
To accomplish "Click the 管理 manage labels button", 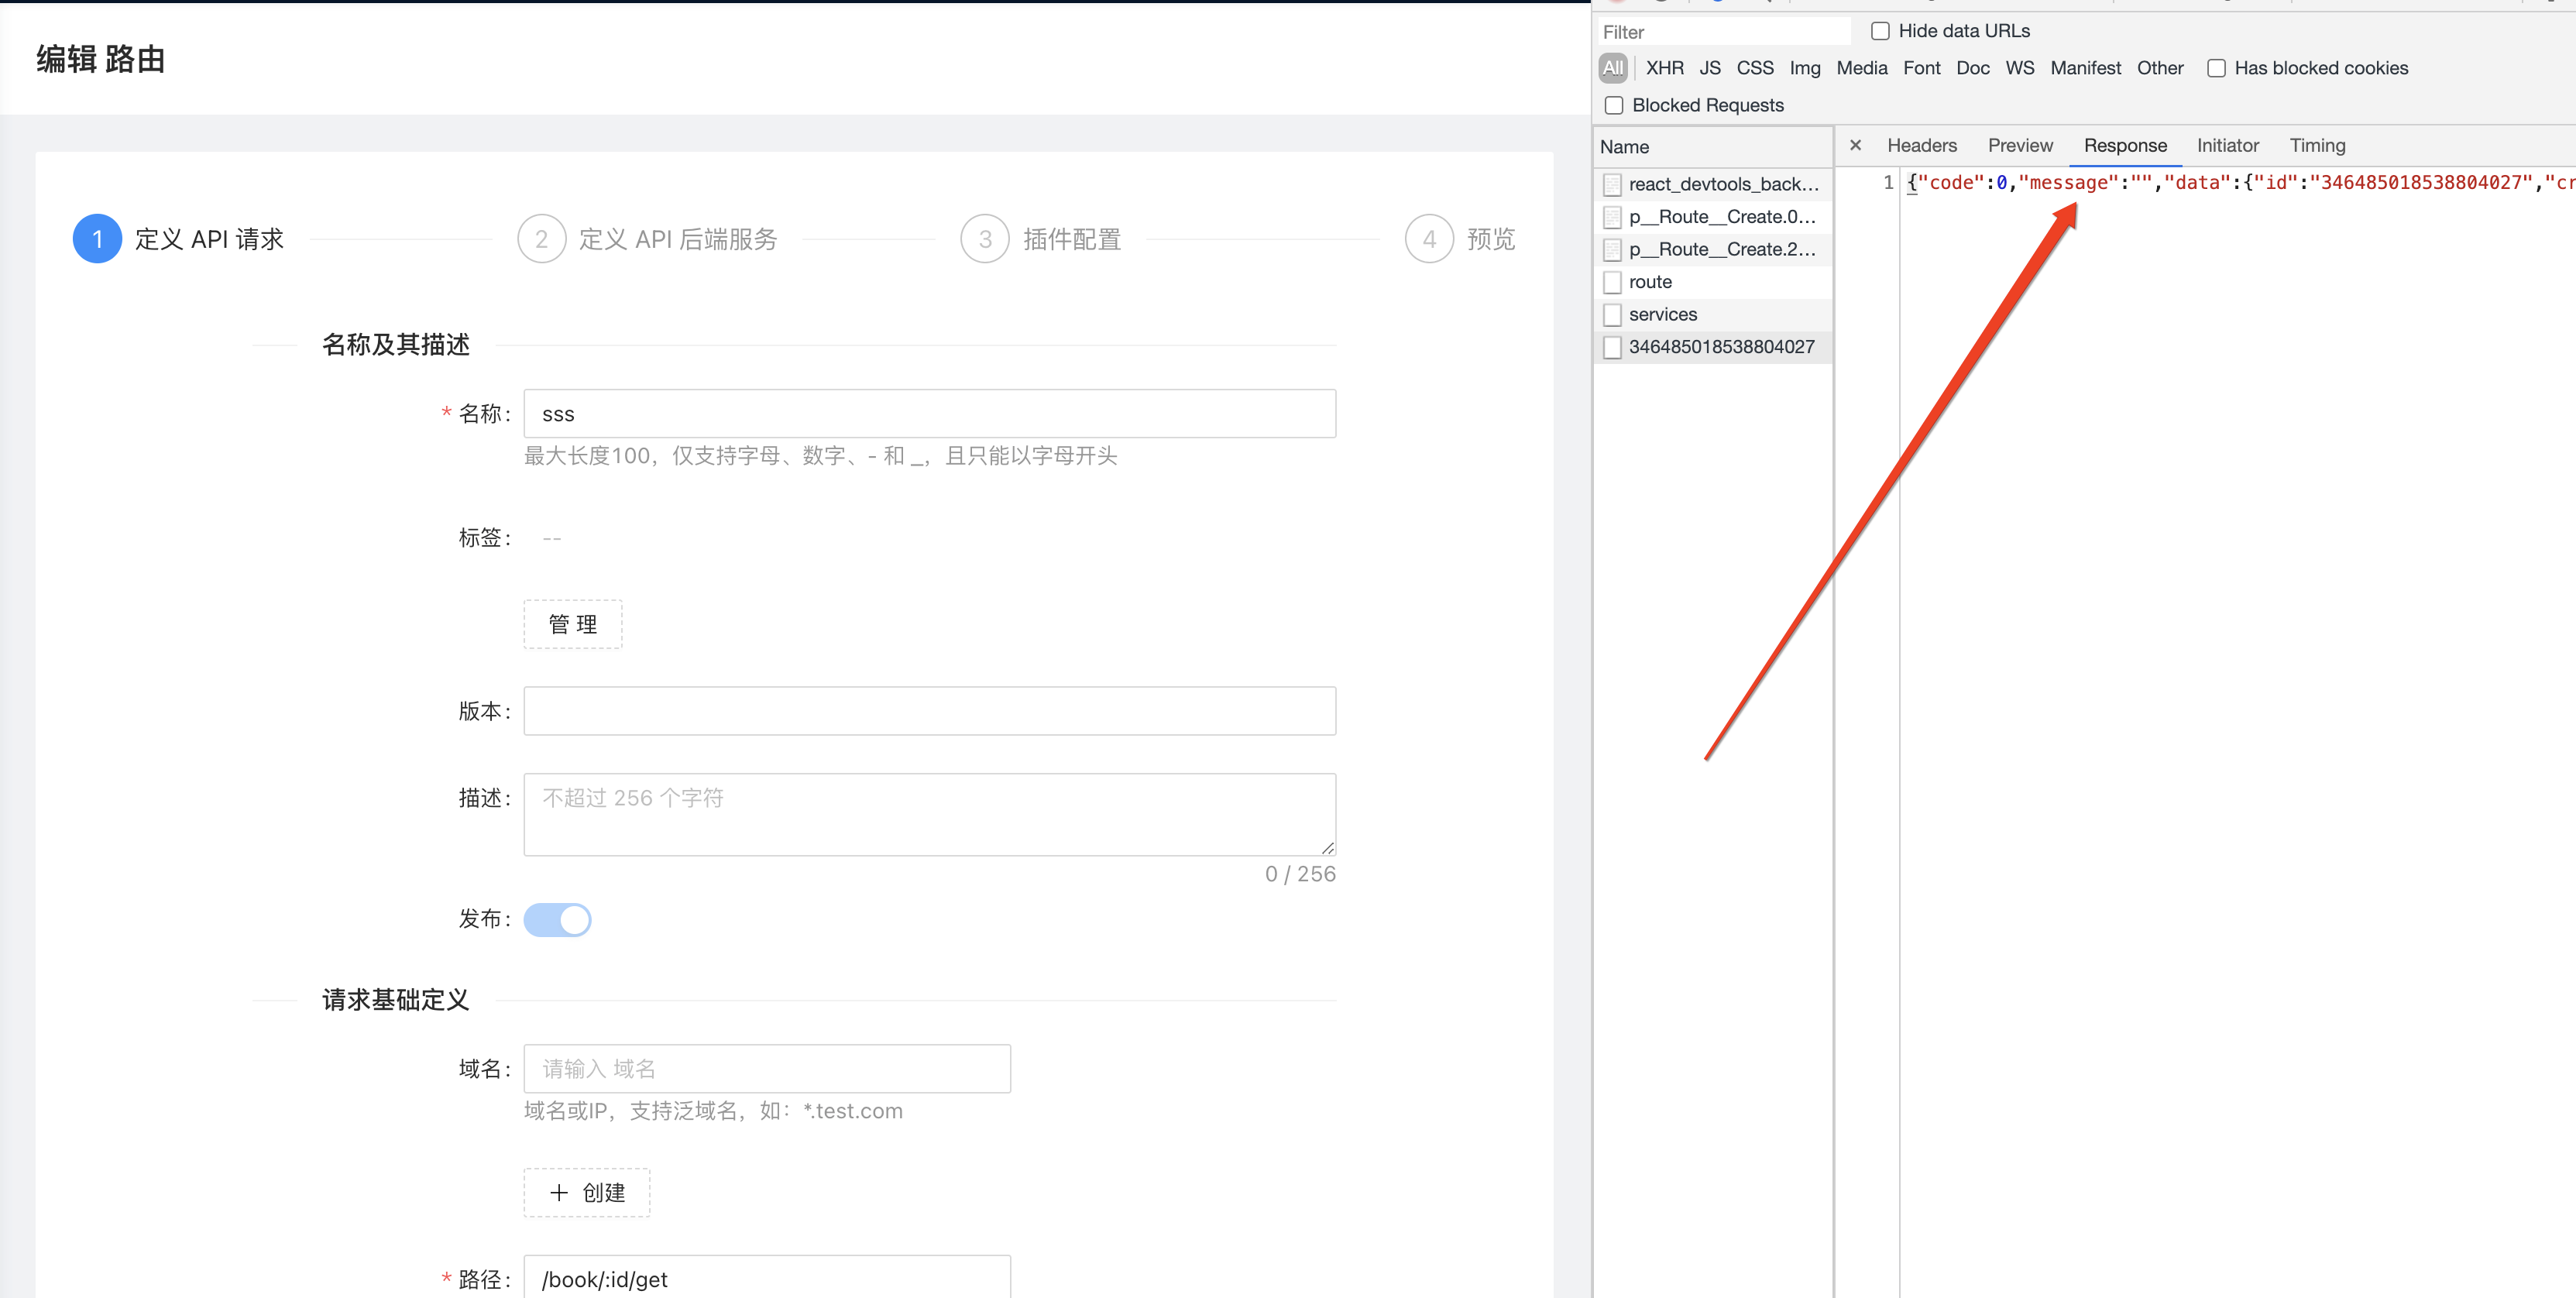I will (573, 624).
